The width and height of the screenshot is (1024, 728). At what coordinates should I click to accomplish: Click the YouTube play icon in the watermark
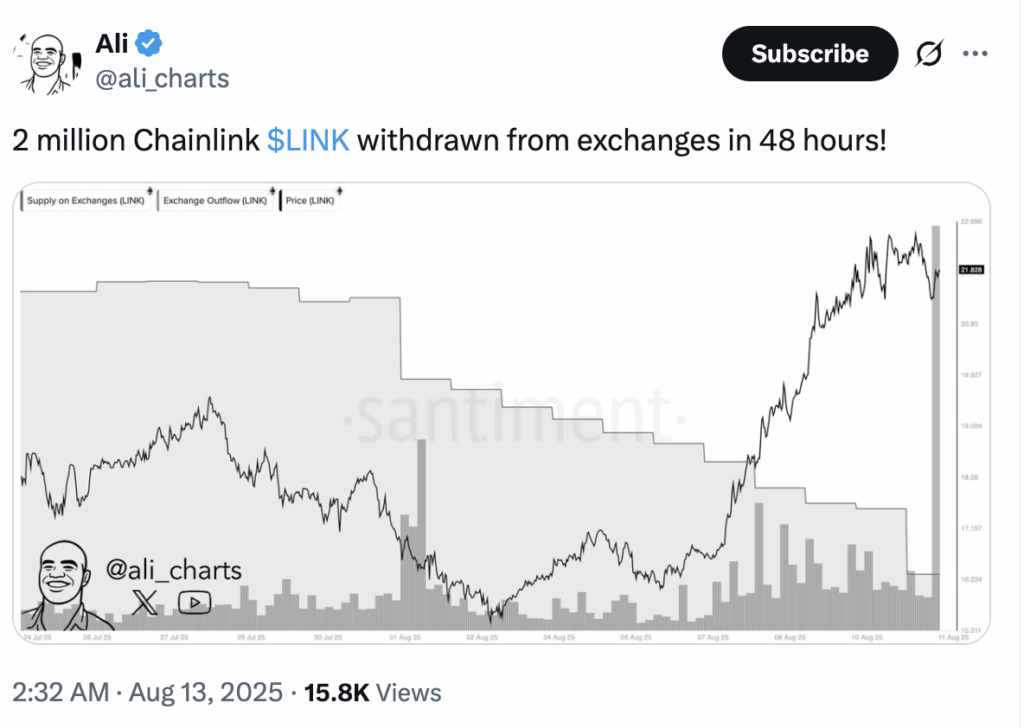(x=195, y=602)
